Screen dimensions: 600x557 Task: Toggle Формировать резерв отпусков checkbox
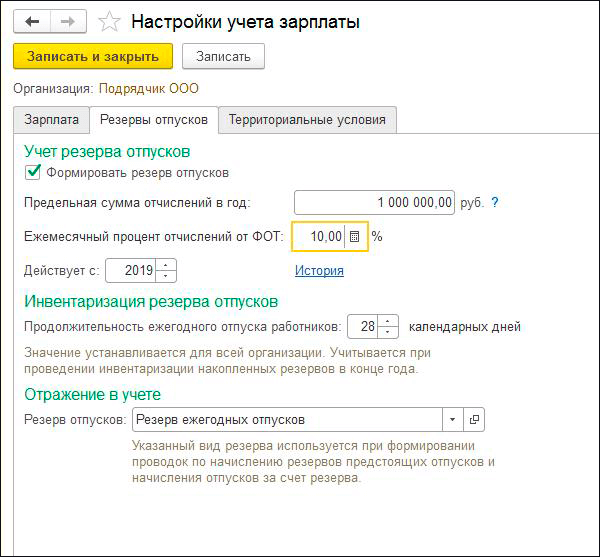pos(33,172)
